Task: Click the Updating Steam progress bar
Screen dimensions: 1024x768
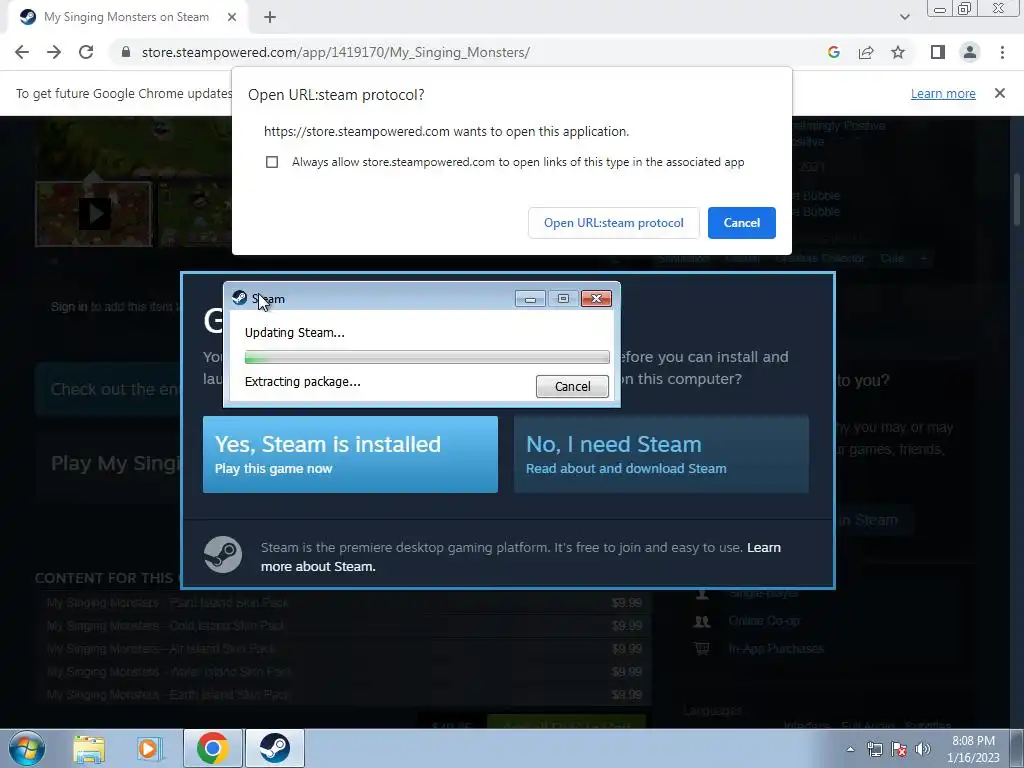Action: [427, 357]
